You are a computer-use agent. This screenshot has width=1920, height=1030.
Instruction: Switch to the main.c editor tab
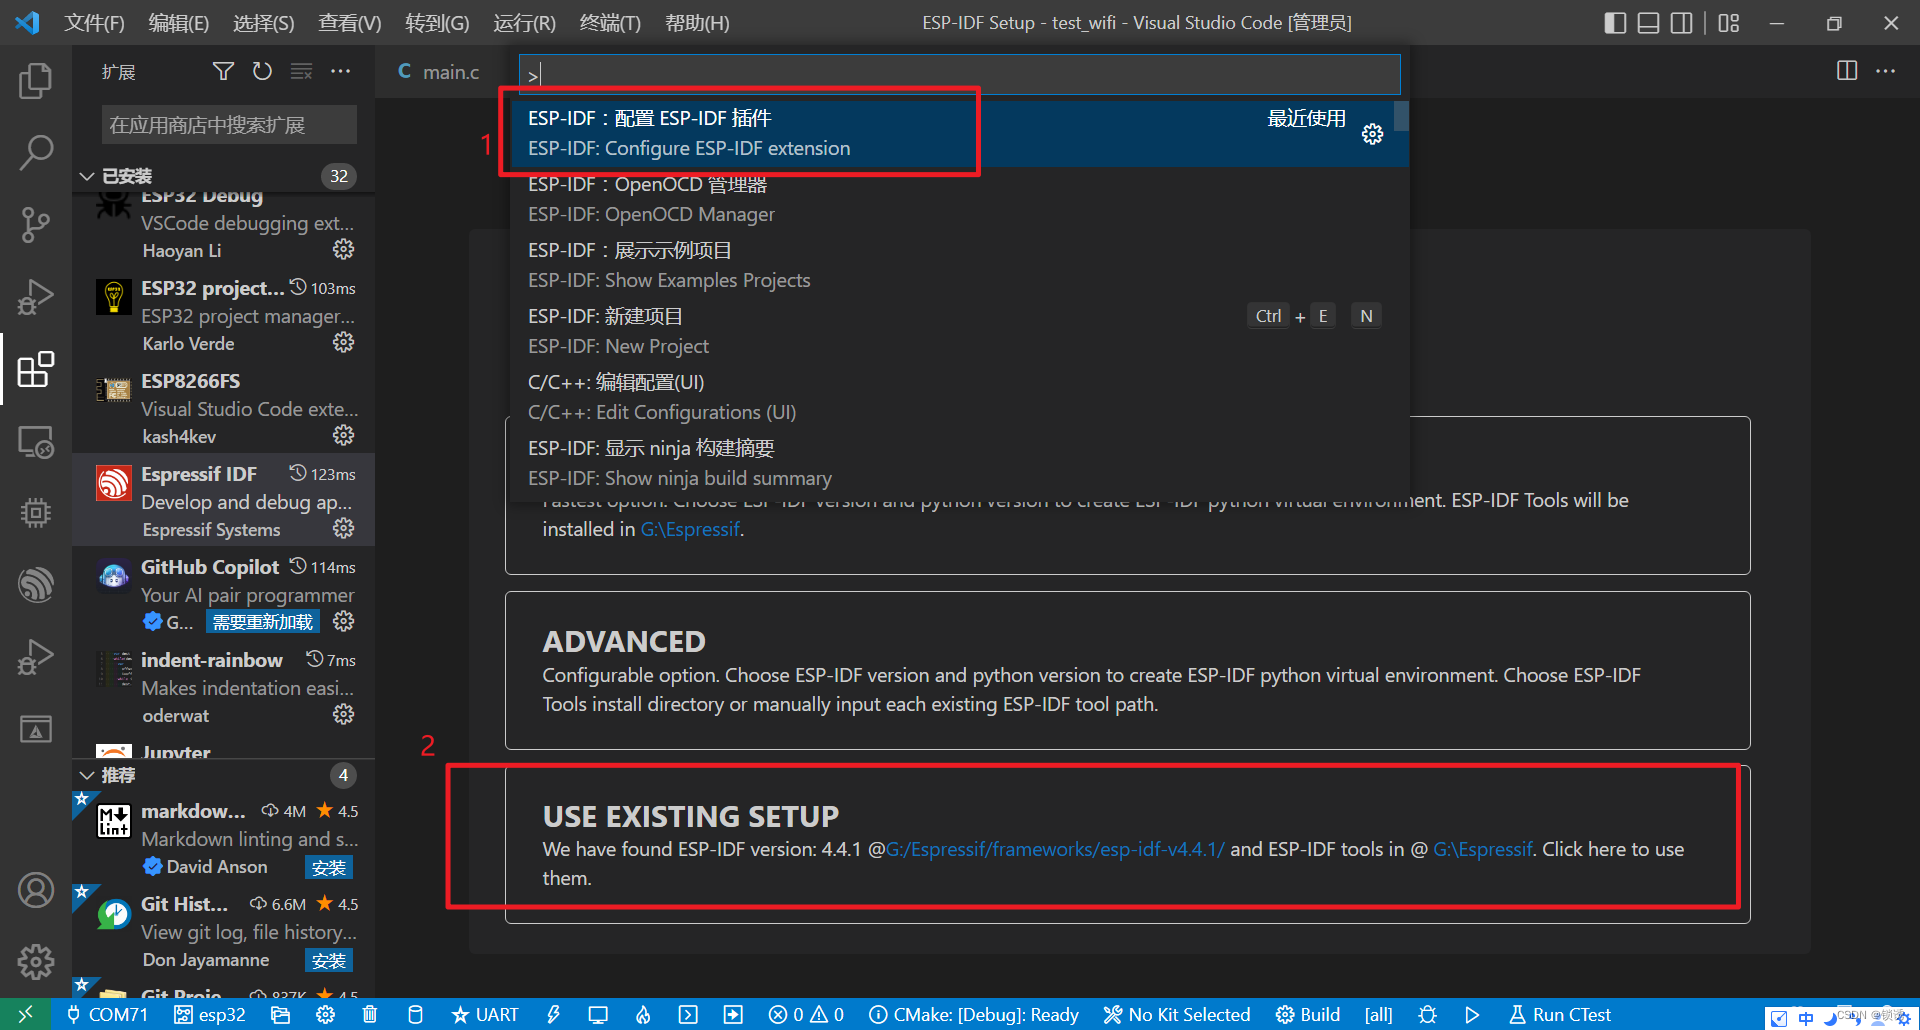(x=440, y=71)
